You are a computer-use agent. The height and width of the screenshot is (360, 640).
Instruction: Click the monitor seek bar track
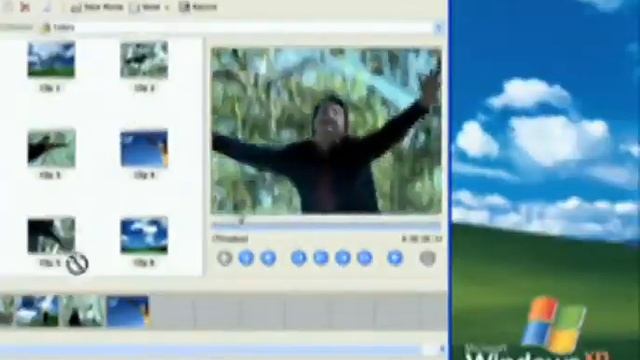(327, 225)
